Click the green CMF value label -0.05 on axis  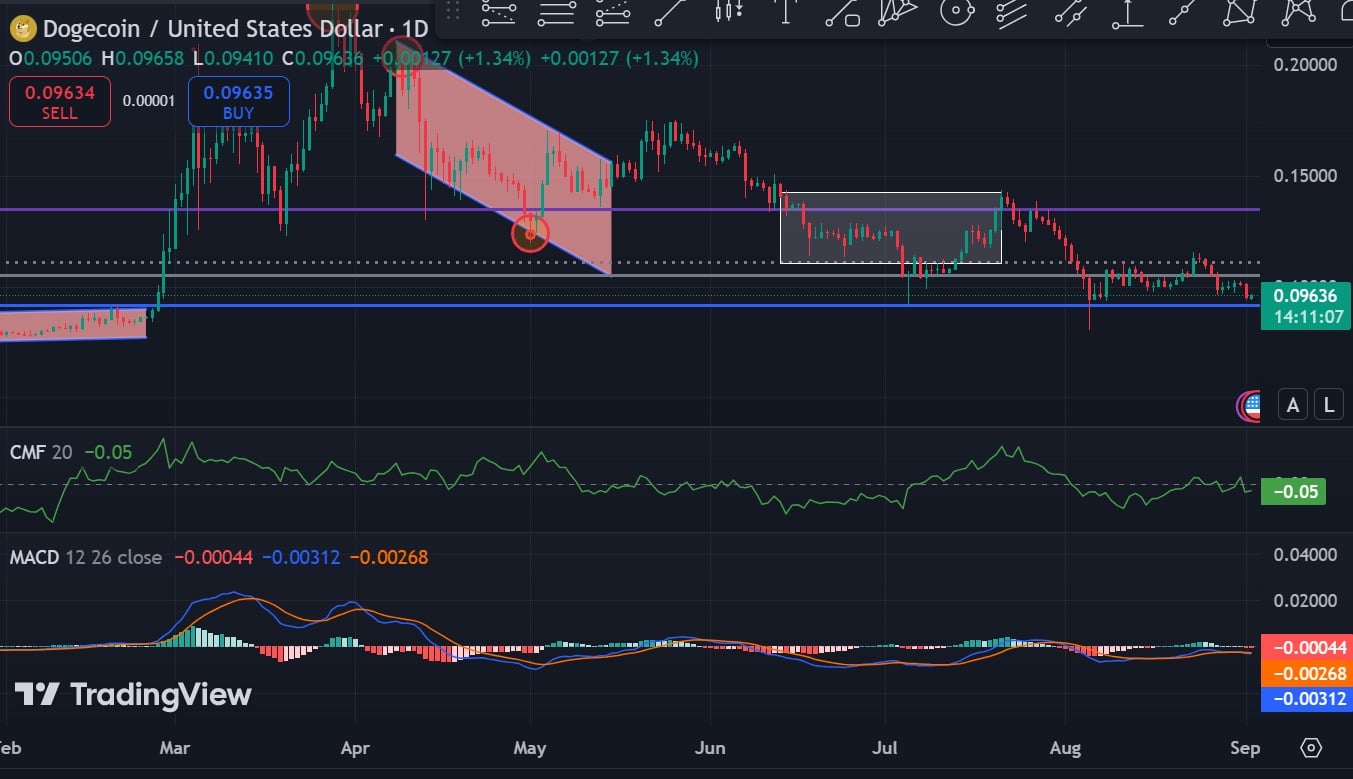[x=1294, y=491]
